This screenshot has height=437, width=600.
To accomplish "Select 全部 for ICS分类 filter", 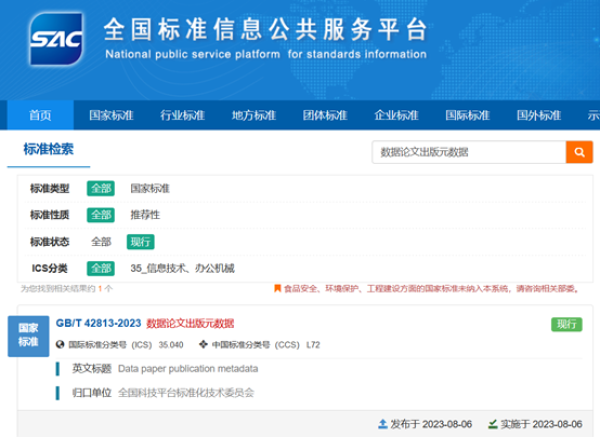I will click(x=101, y=268).
